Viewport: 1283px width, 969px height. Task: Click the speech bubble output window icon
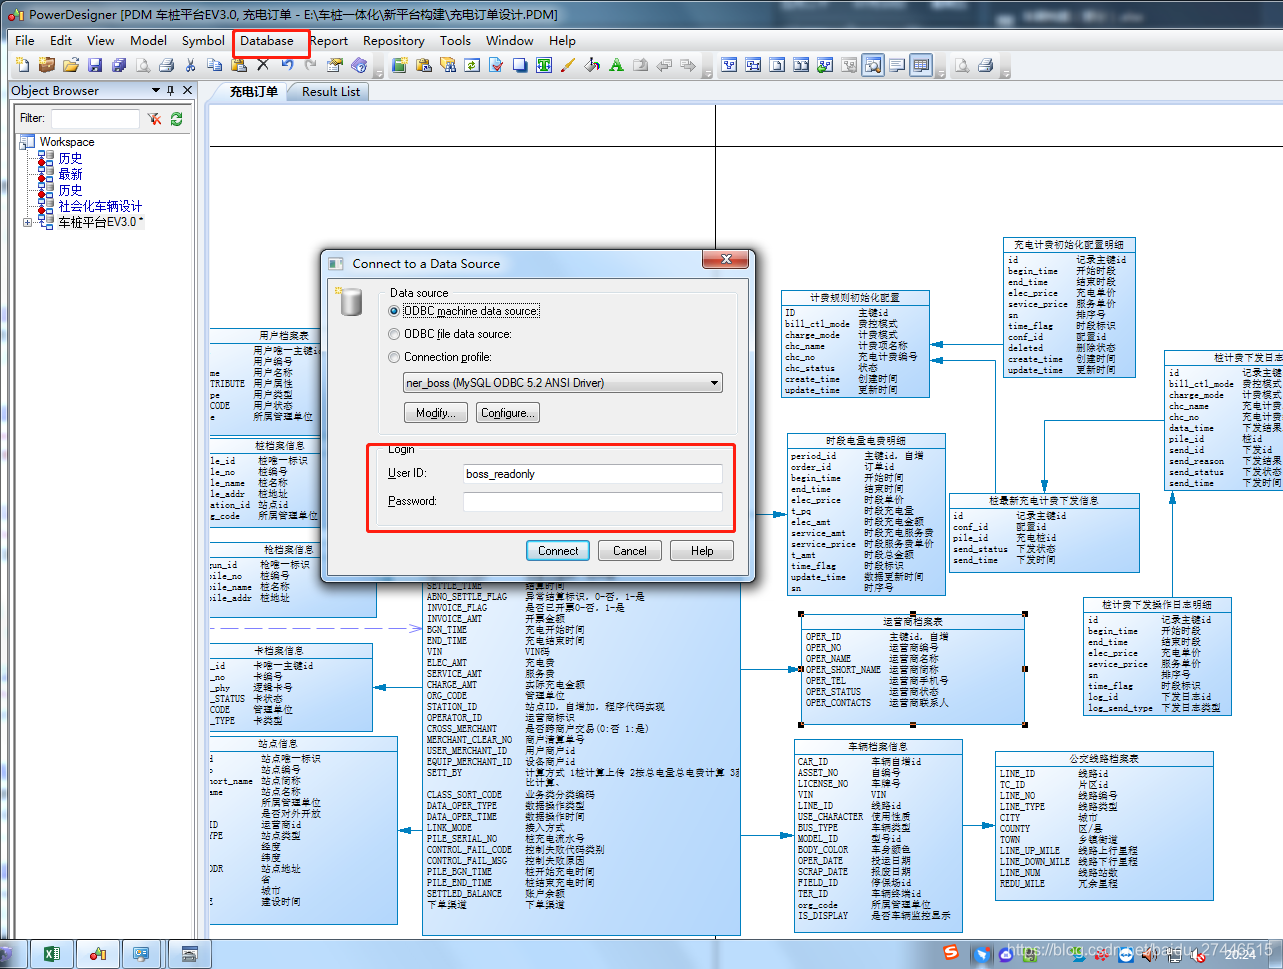[896, 65]
